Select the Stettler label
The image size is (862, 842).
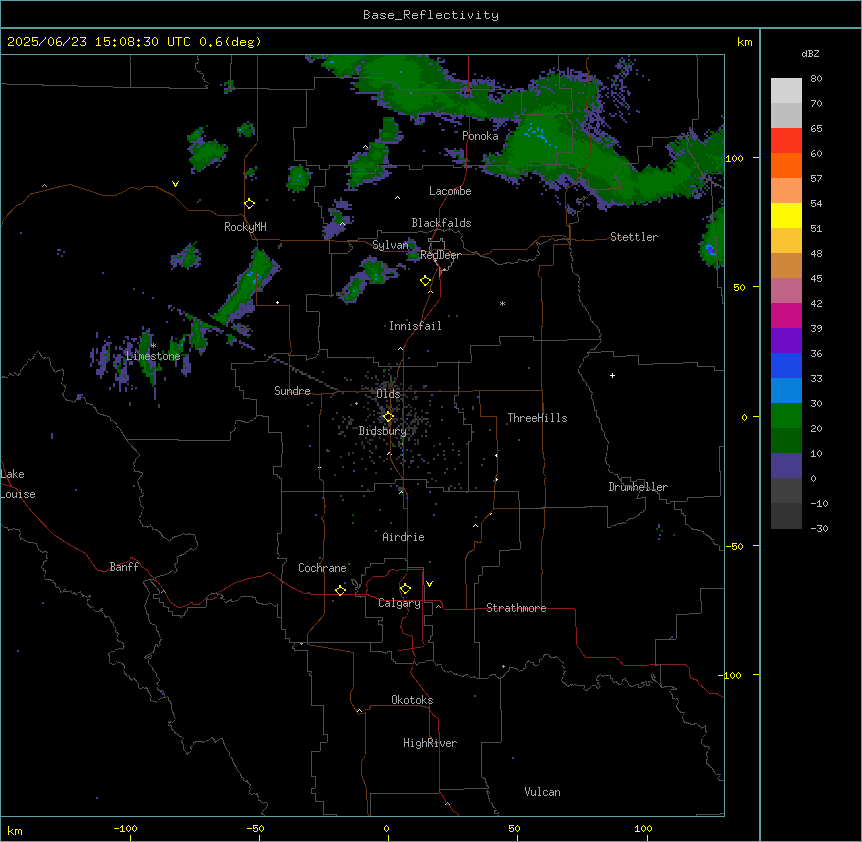click(x=634, y=237)
